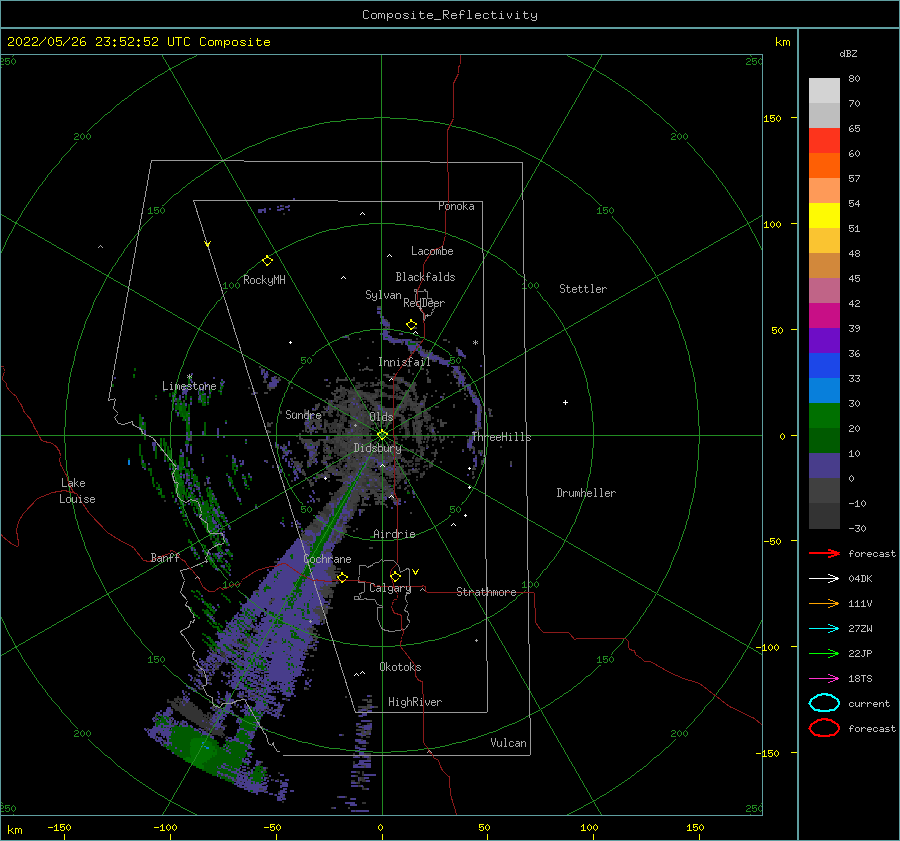Click the Composite_Reflectivity title
The width and height of the screenshot is (900, 841).
(450, 15)
